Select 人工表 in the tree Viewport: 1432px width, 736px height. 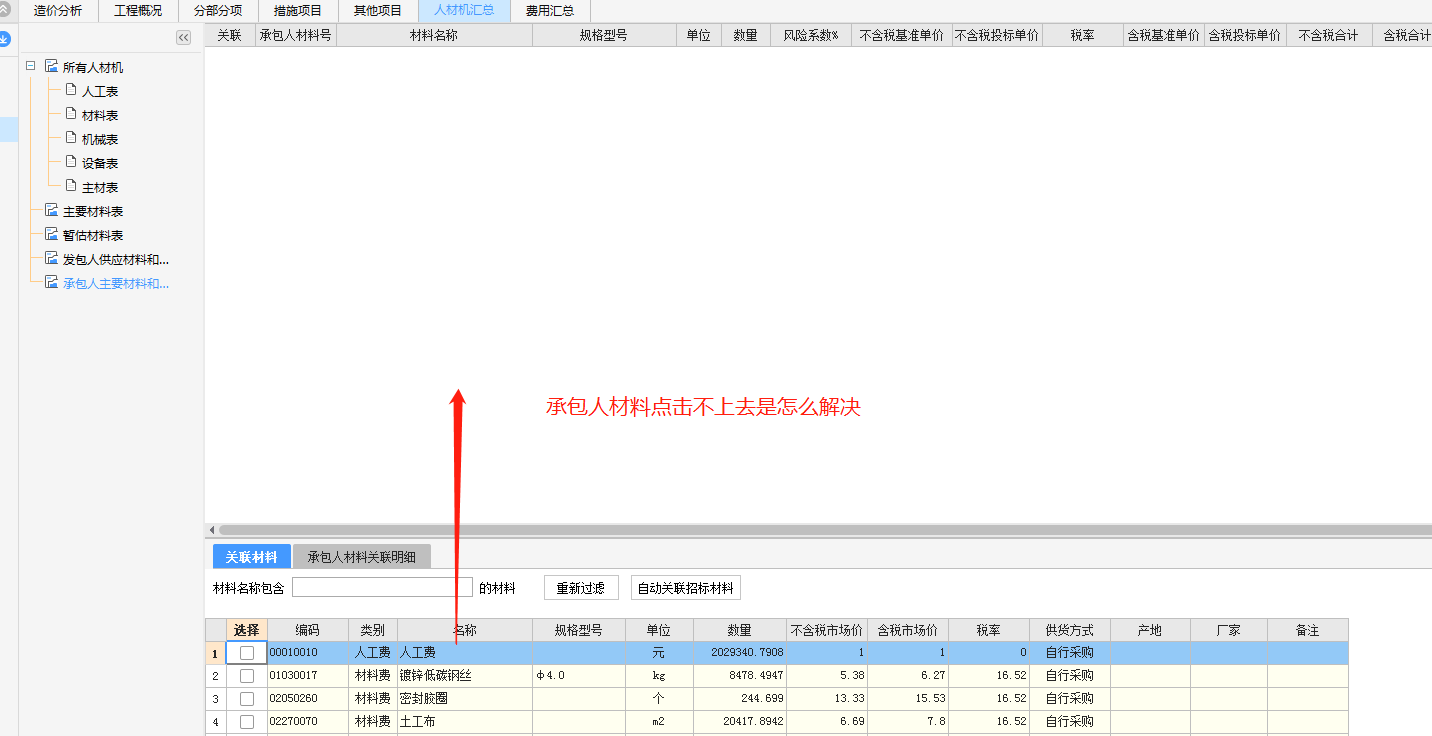(x=100, y=91)
